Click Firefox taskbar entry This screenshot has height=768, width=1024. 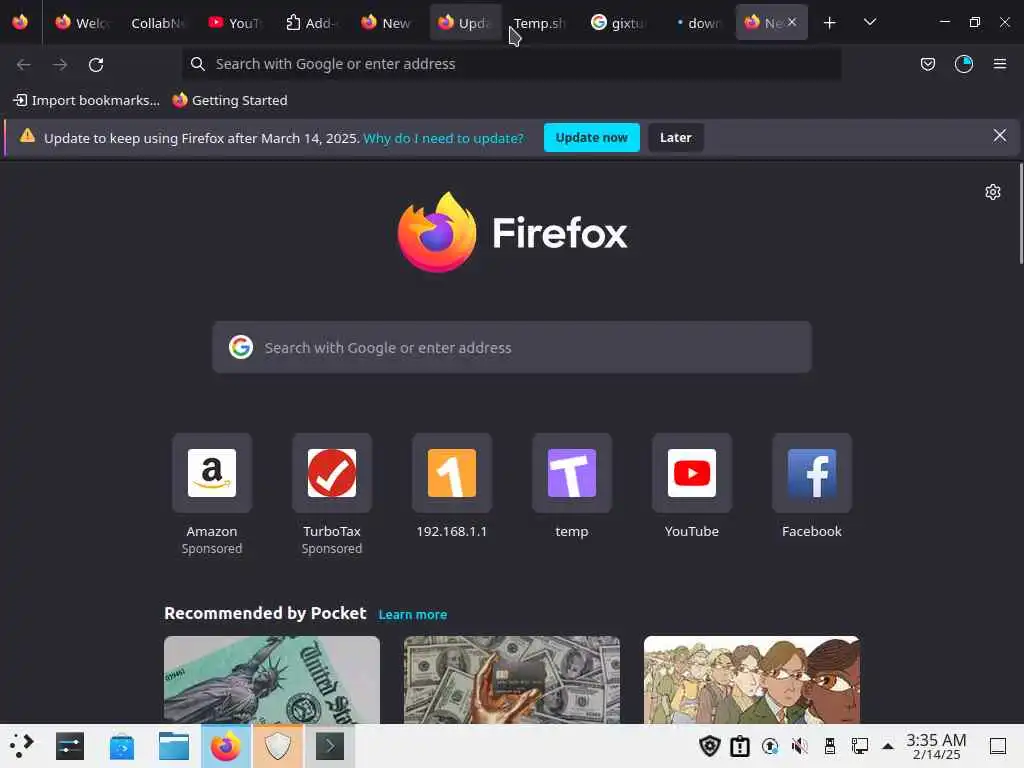(x=226, y=746)
